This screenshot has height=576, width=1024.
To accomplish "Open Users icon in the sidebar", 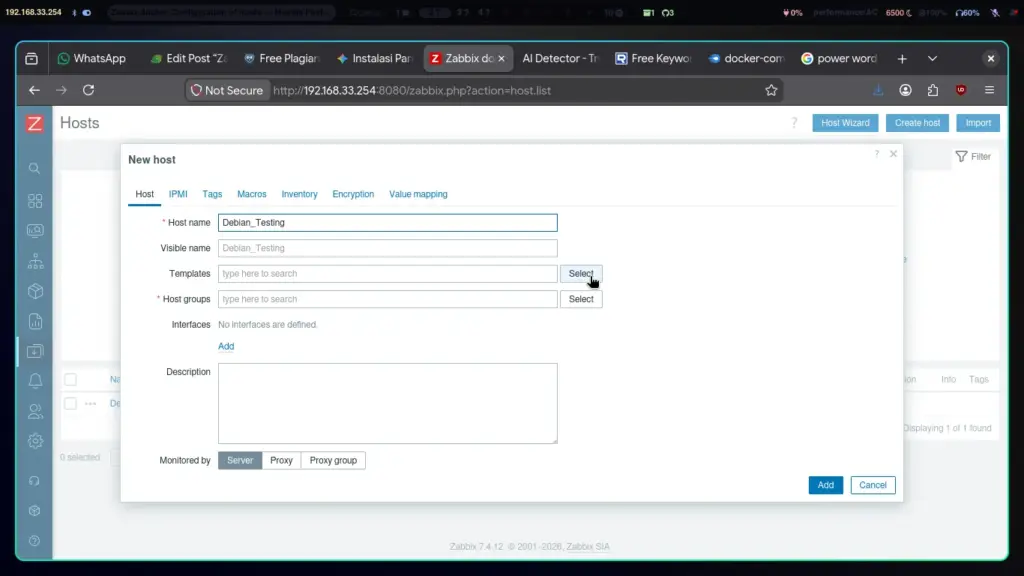I will pos(35,411).
